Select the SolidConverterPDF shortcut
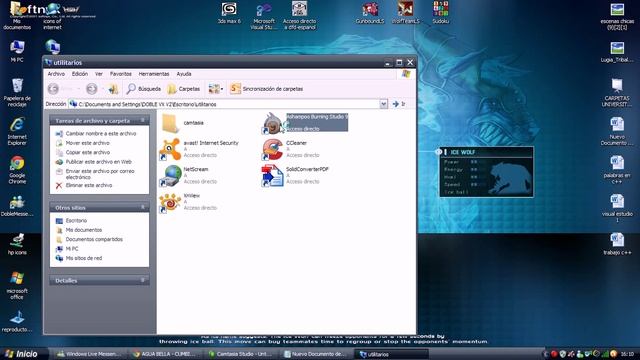This screenshot has width=640, height=360. pyautogui.click(x=296, y=176)
